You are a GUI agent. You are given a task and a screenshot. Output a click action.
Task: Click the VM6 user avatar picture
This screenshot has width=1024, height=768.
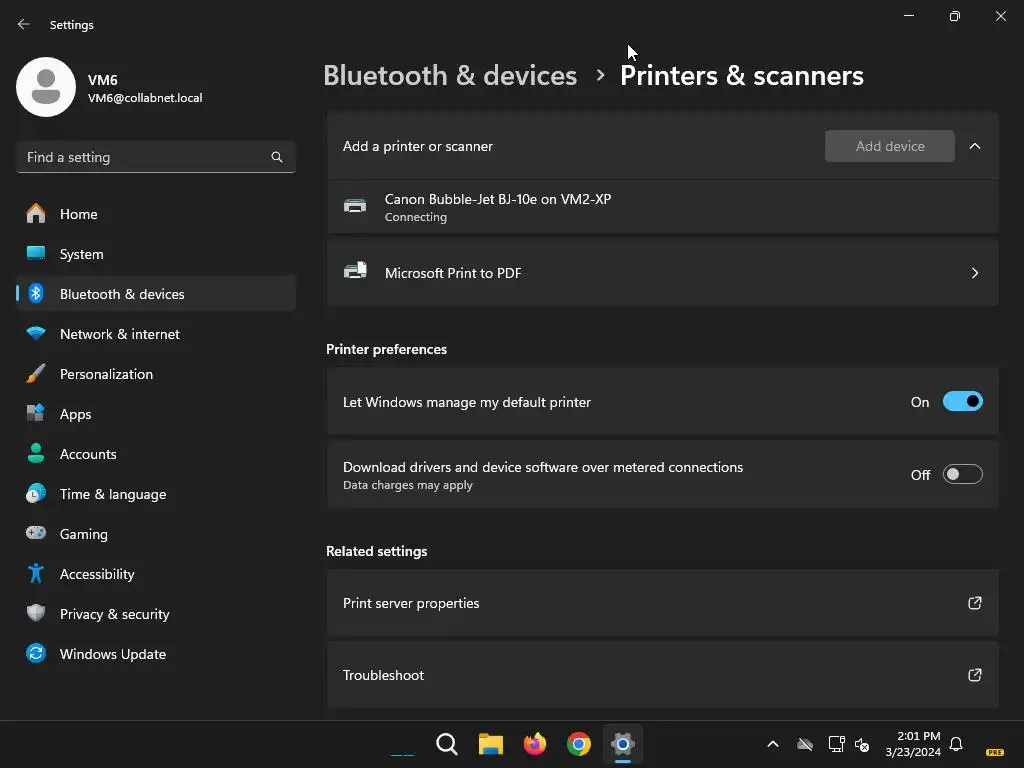(46, 87)
